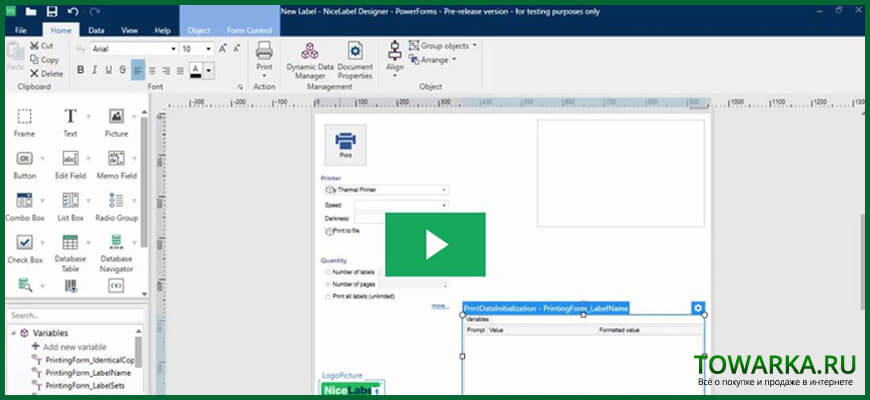Switch to the Form Control tab
This screenshot has height=400, width=870.
tap(250, 31)
